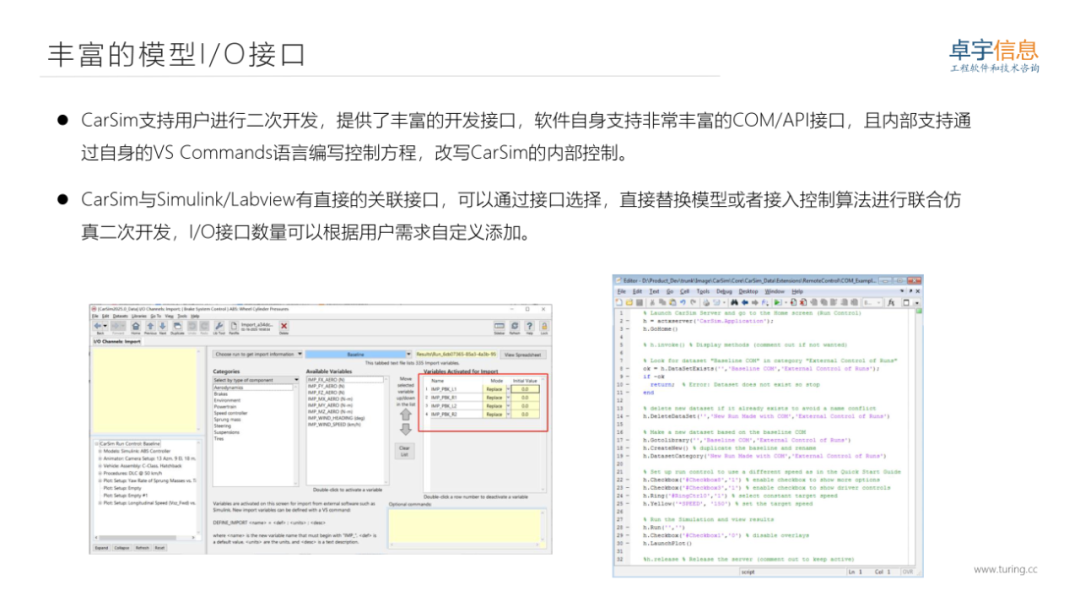The height and width of the screenshot is (607, 1080).
Task: Click the green Run icon in Editor toolbar
Action: (777, 302)
